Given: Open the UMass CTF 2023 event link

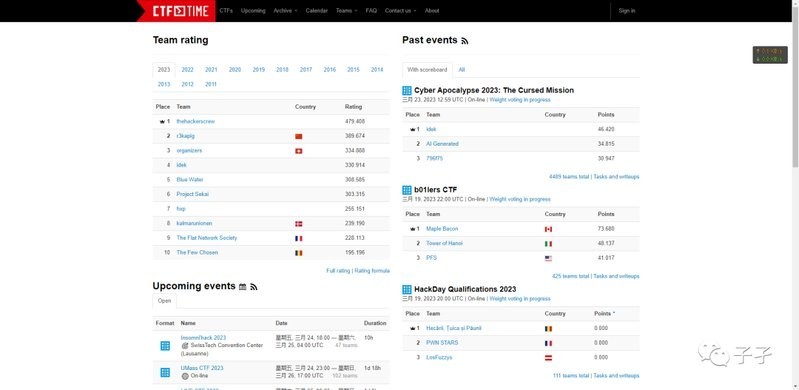Looking at the screenshot, I should [x=202, y=368].
